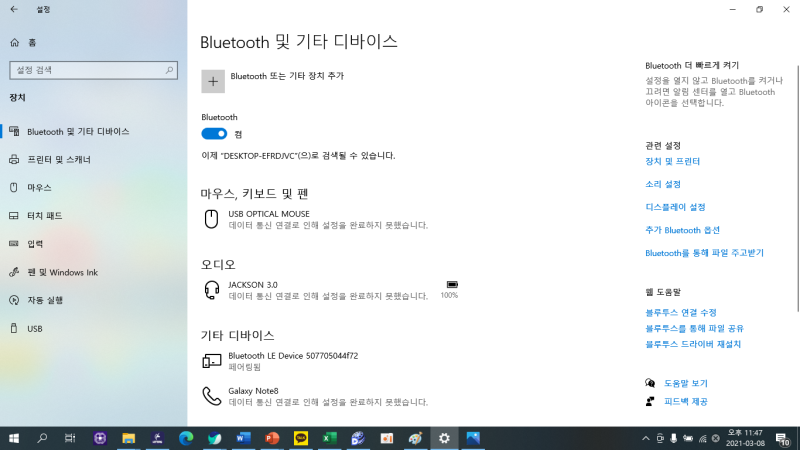800x450 pixels.
Task: Open Task View from taskbar
Action: (x=70, y=438)
